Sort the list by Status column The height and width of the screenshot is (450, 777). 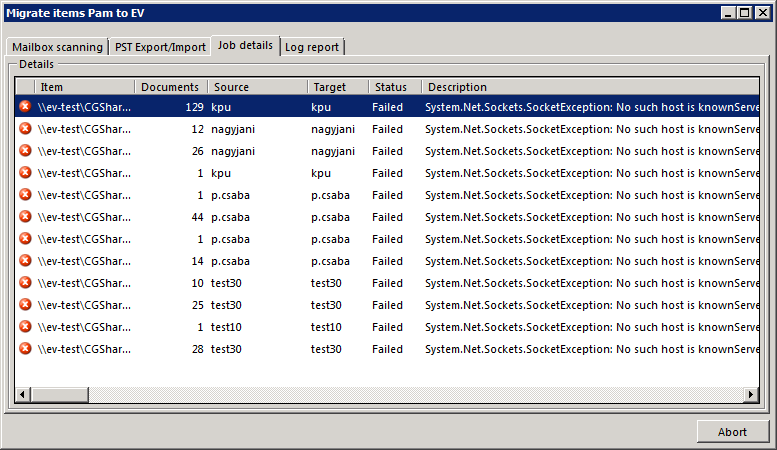tap(393, 88)
